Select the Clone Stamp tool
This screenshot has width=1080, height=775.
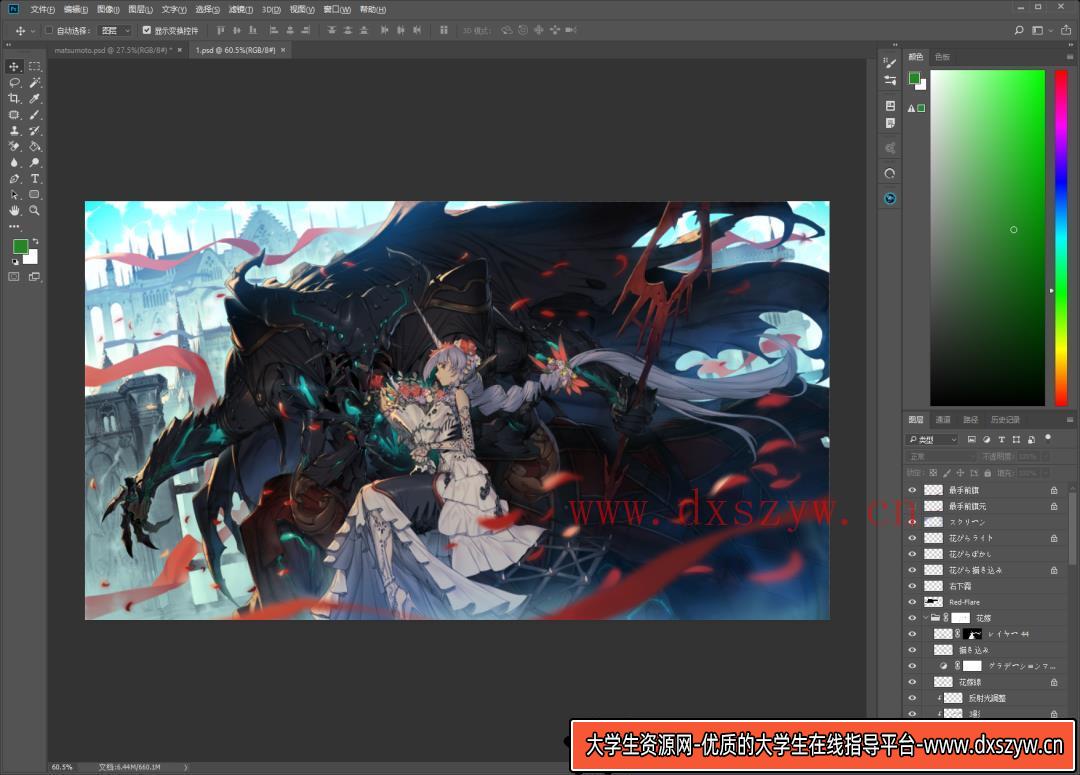click(x=14, y=130)
